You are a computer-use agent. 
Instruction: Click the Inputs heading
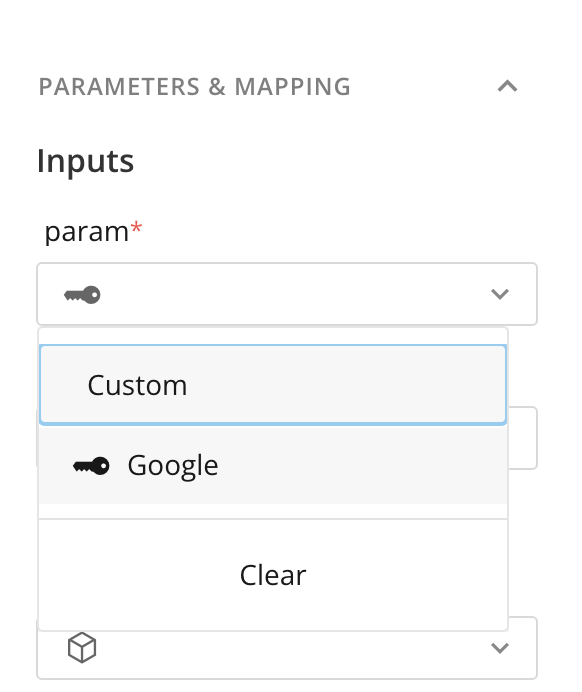[x=85, y=162]
